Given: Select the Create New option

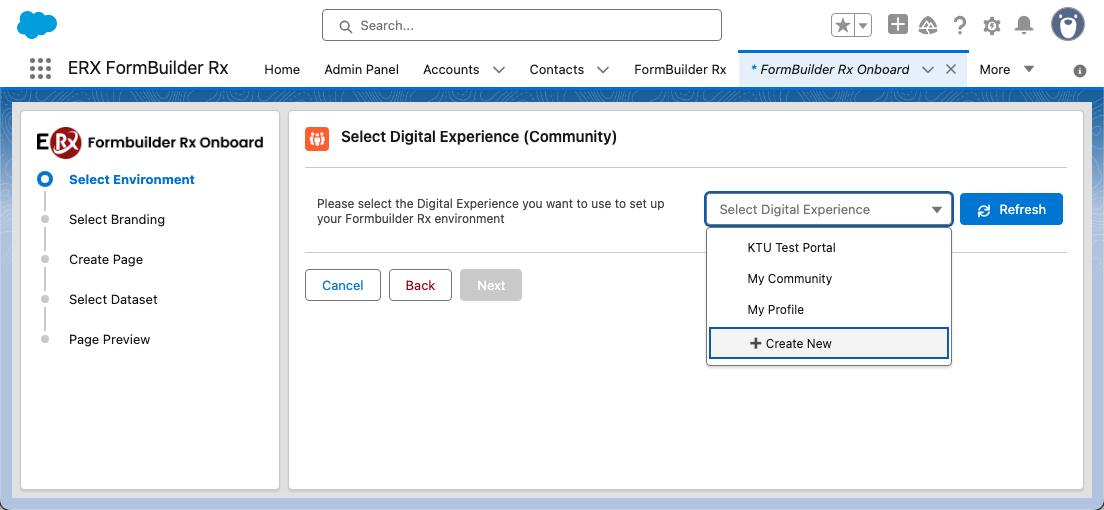Looking at the screenshot, I should point(829,343).
